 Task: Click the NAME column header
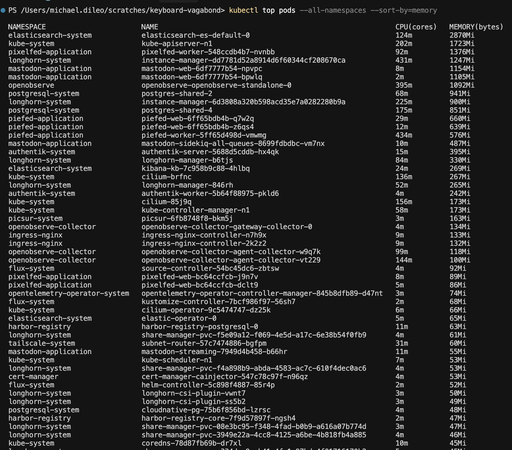click(x=149, y=27)
